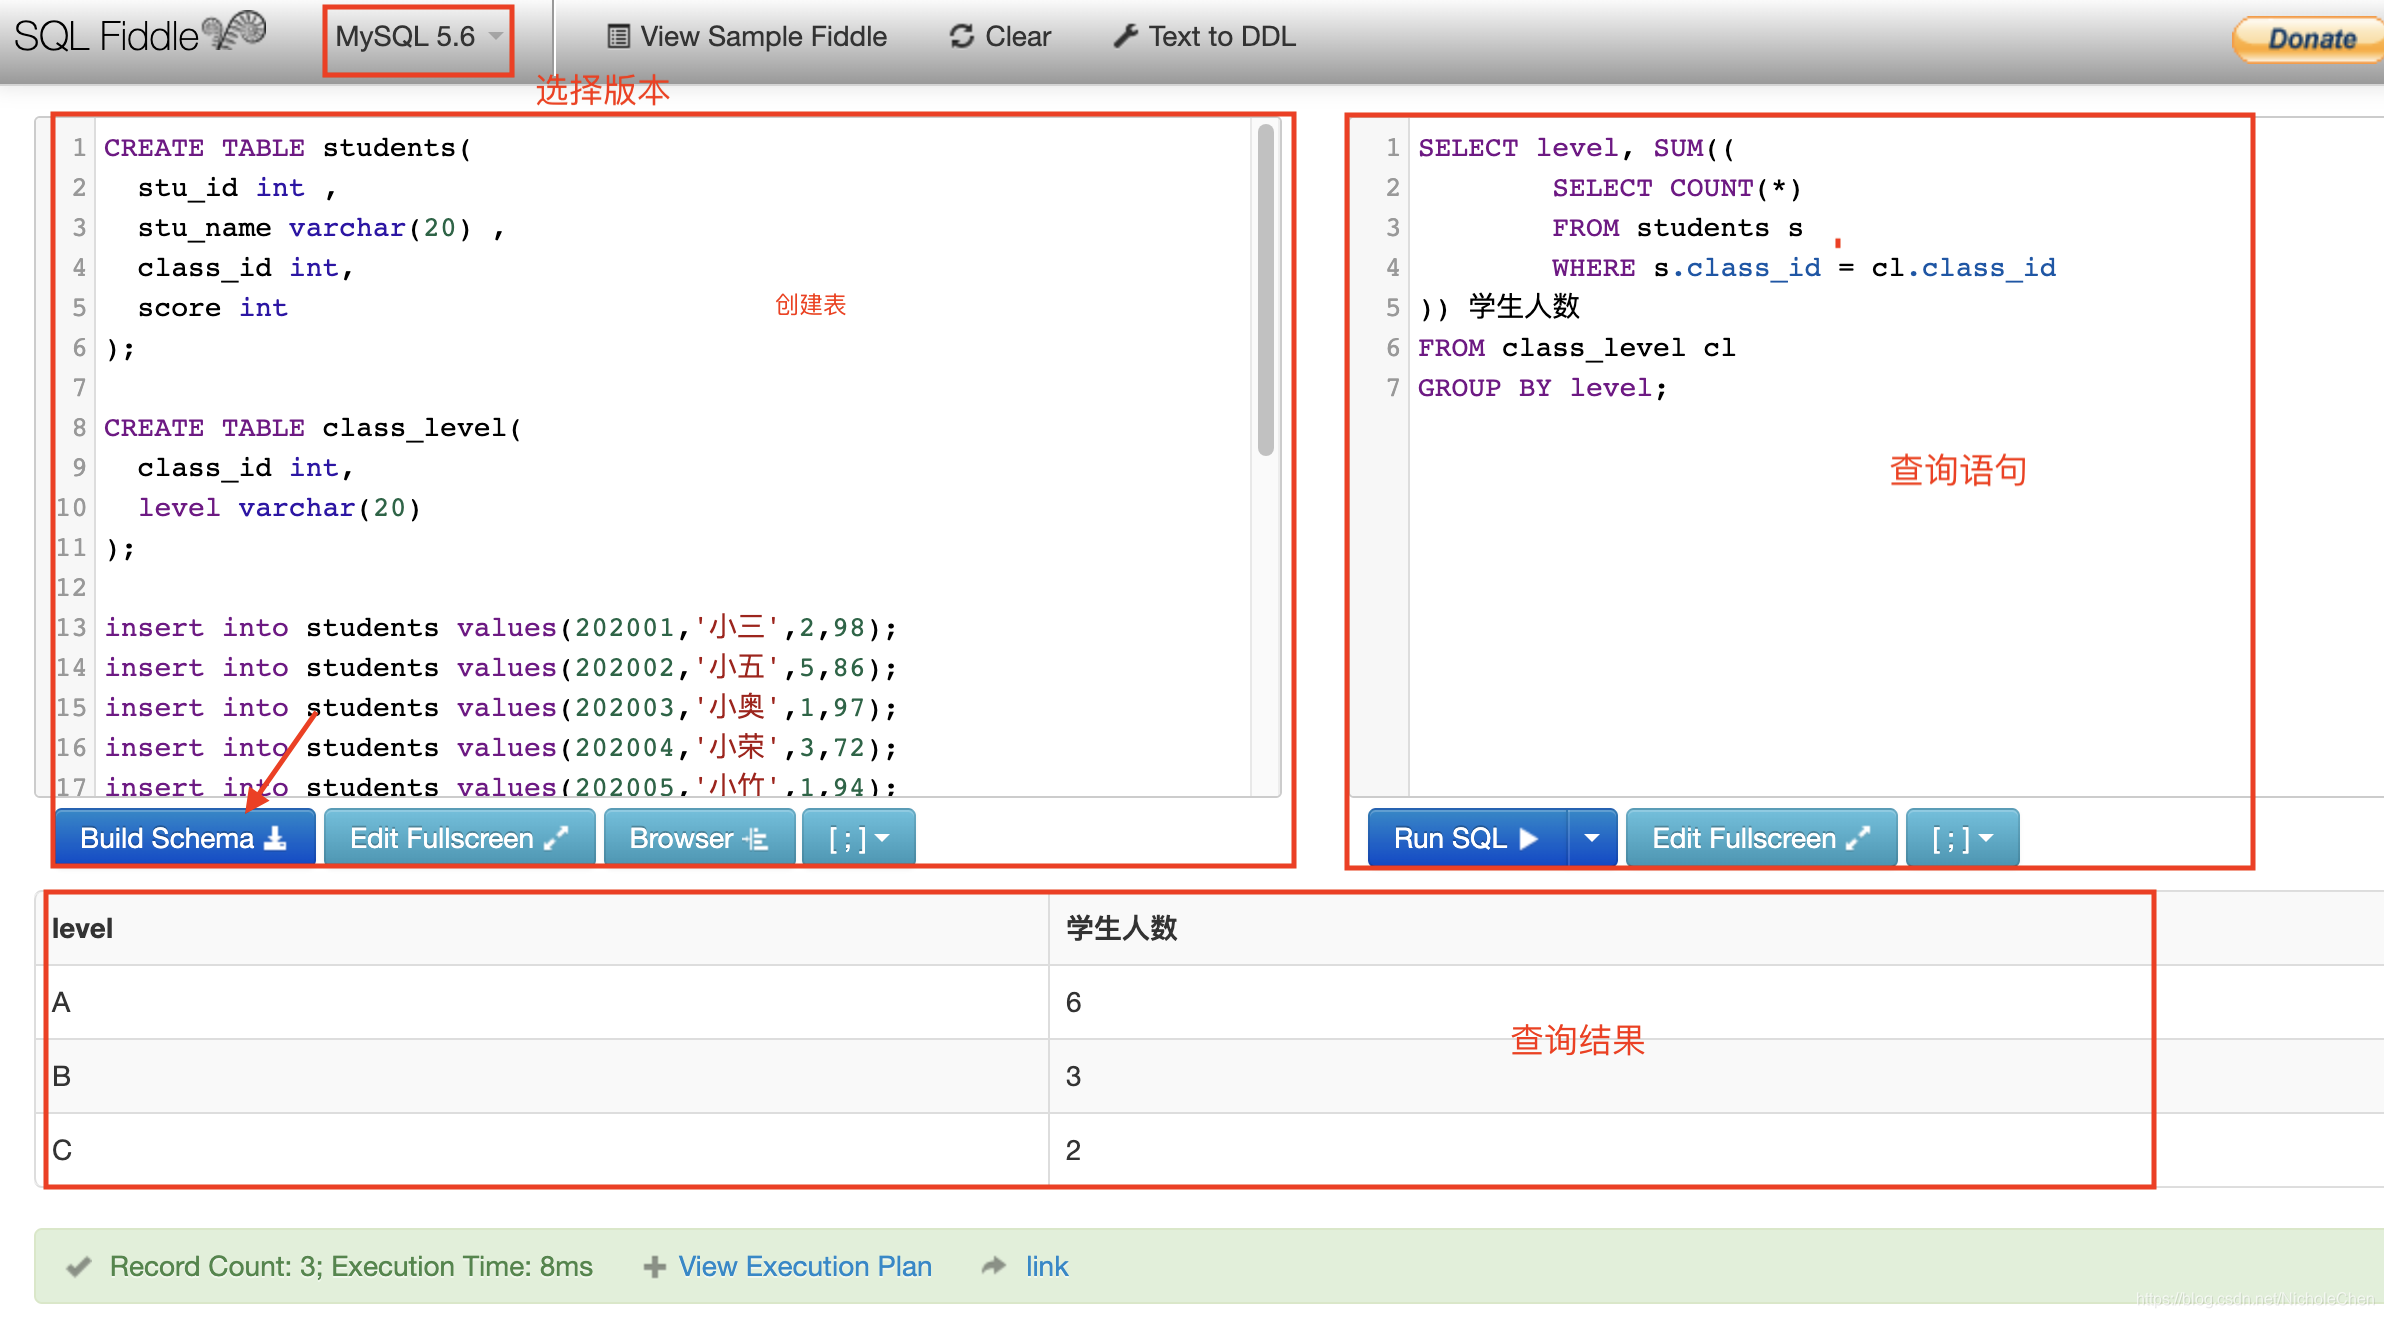2384x1318 pixels.
Task: Click the plus icon beside View Execution Plan
Action: tap(655, 1267)
